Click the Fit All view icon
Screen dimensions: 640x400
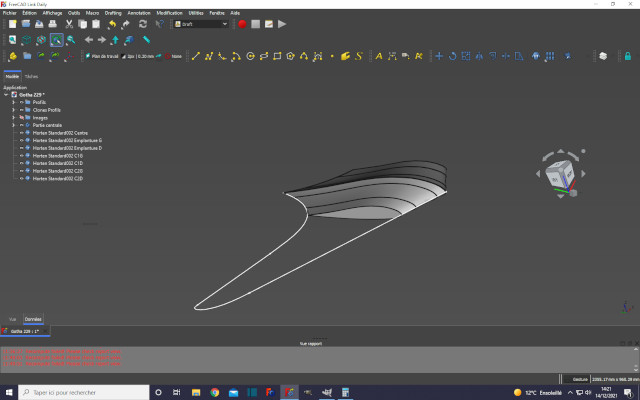(13, 40)
